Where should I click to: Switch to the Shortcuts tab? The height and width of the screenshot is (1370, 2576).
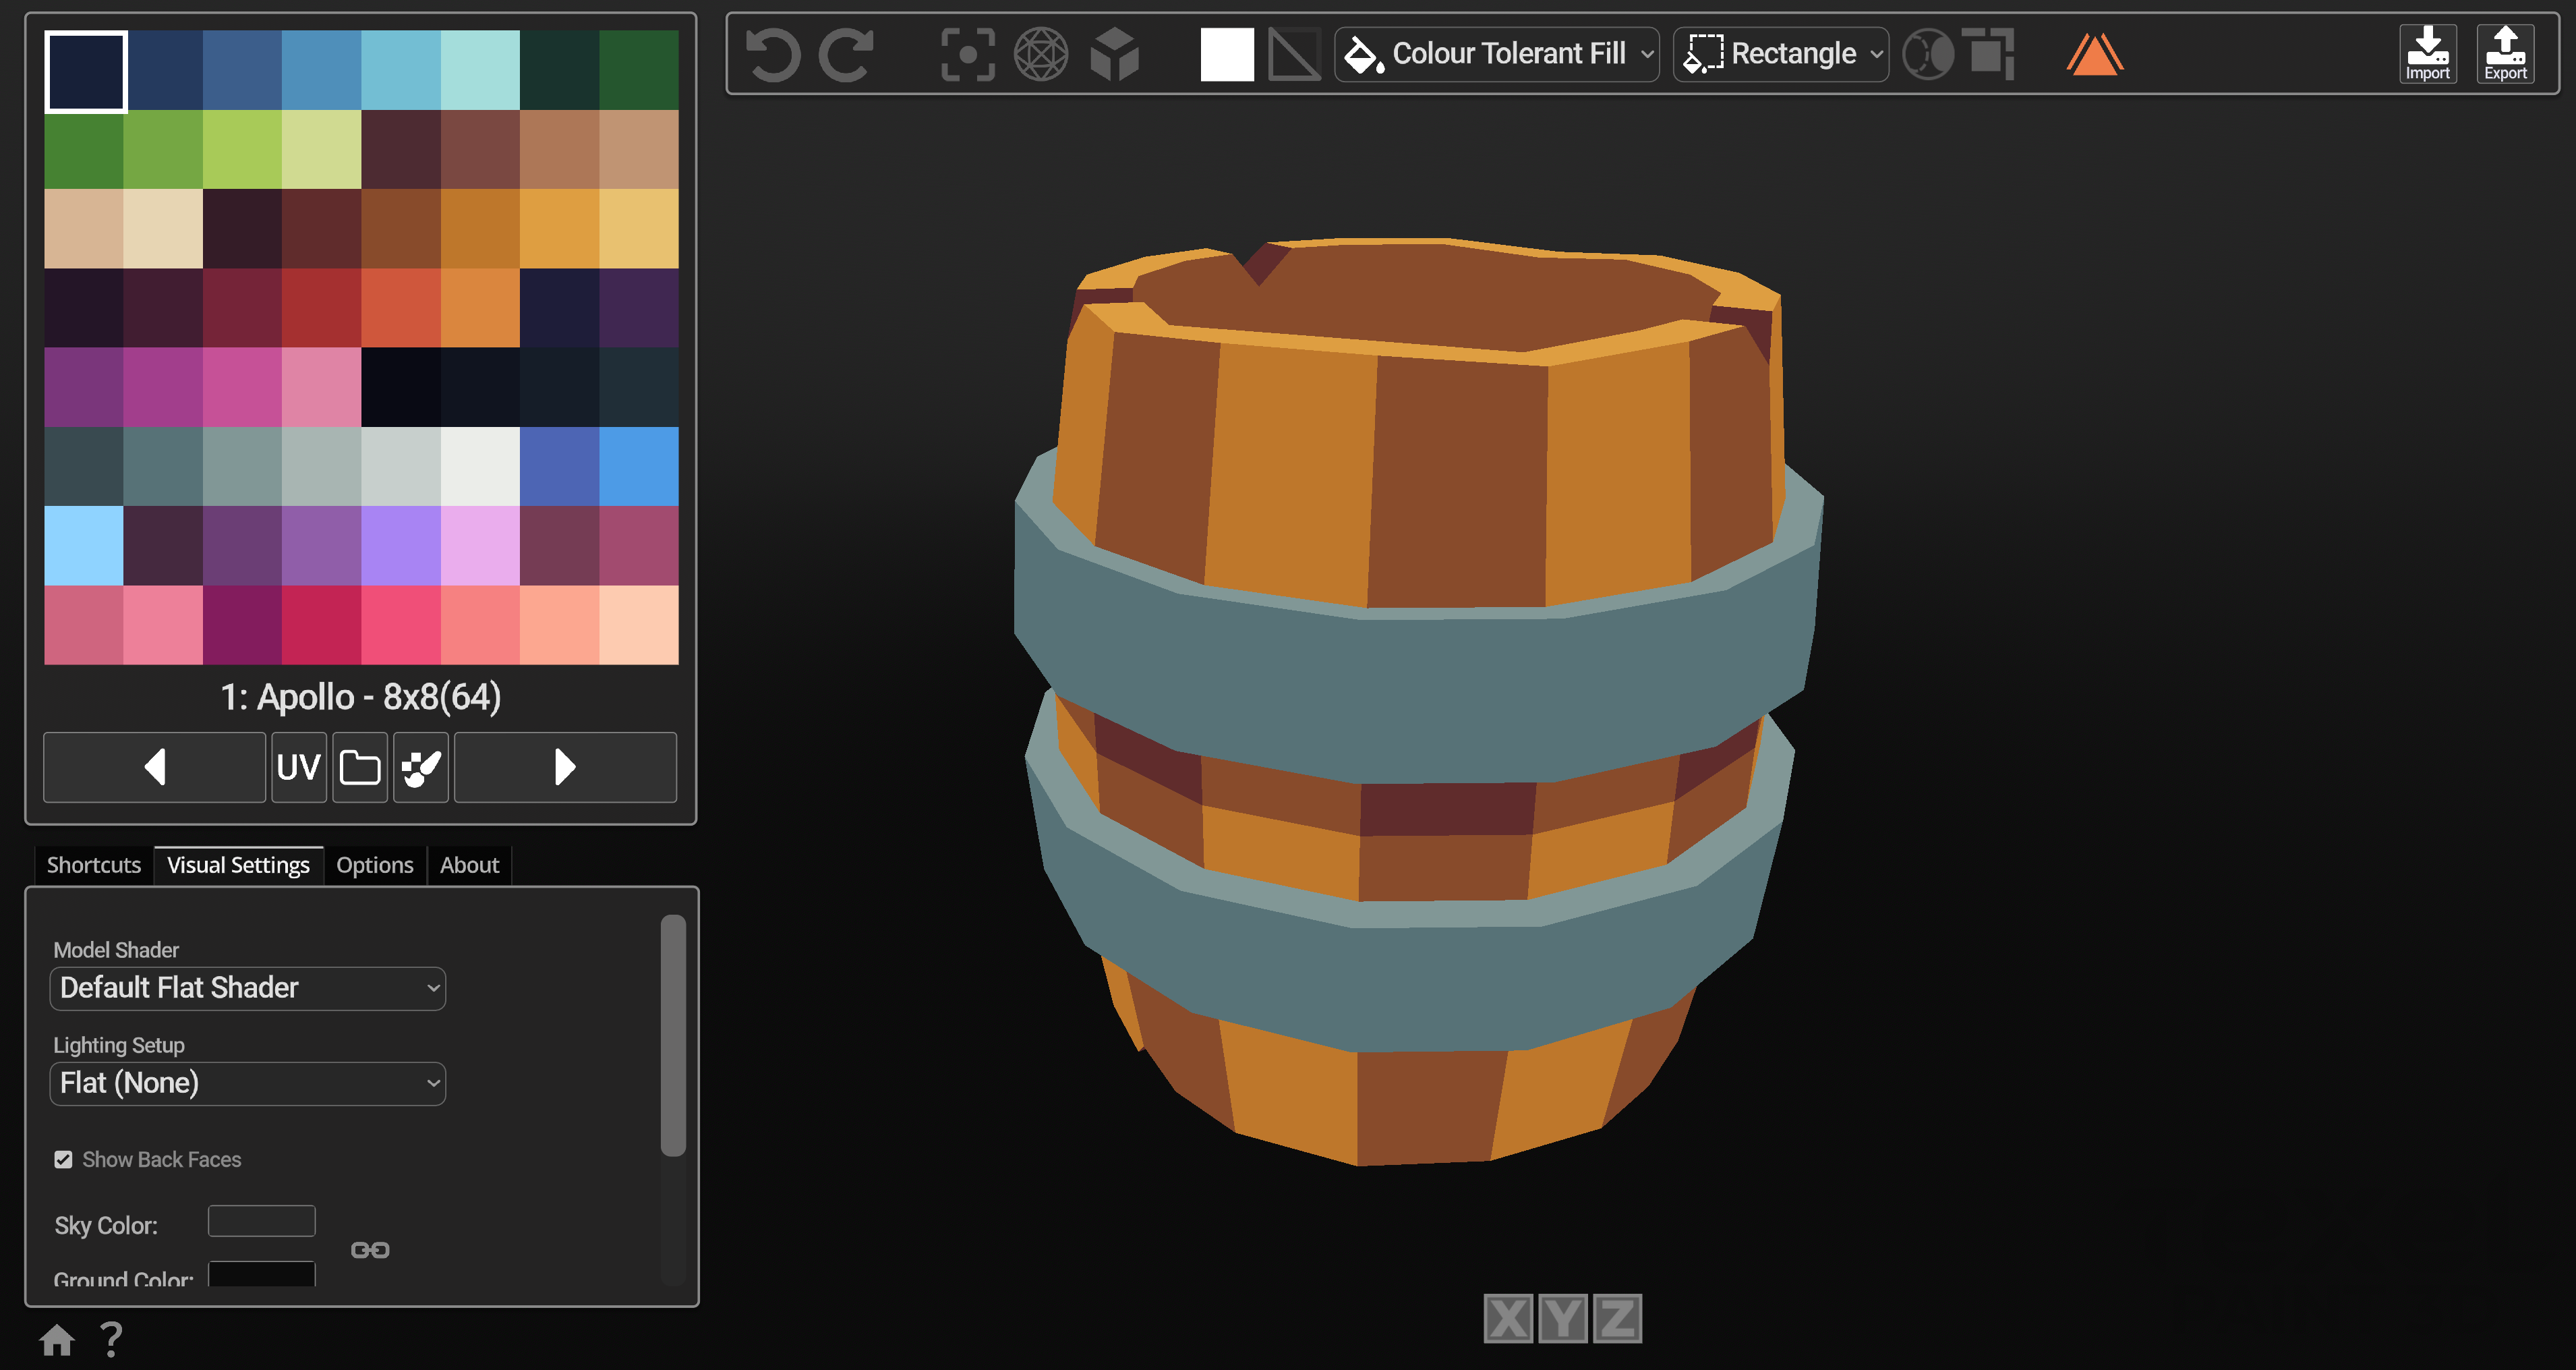(x=93, y=865)
